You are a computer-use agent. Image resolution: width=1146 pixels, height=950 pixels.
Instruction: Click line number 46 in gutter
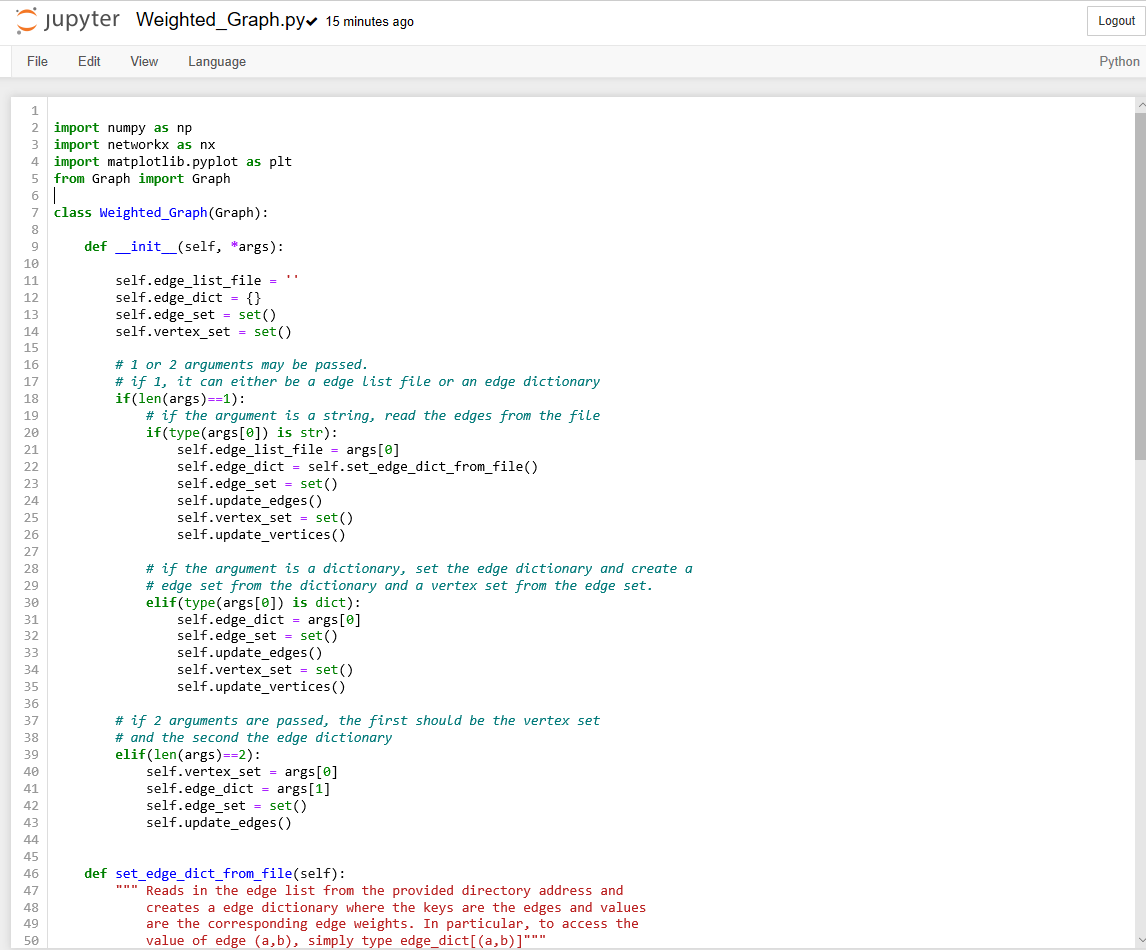click(x=31, y=873)
